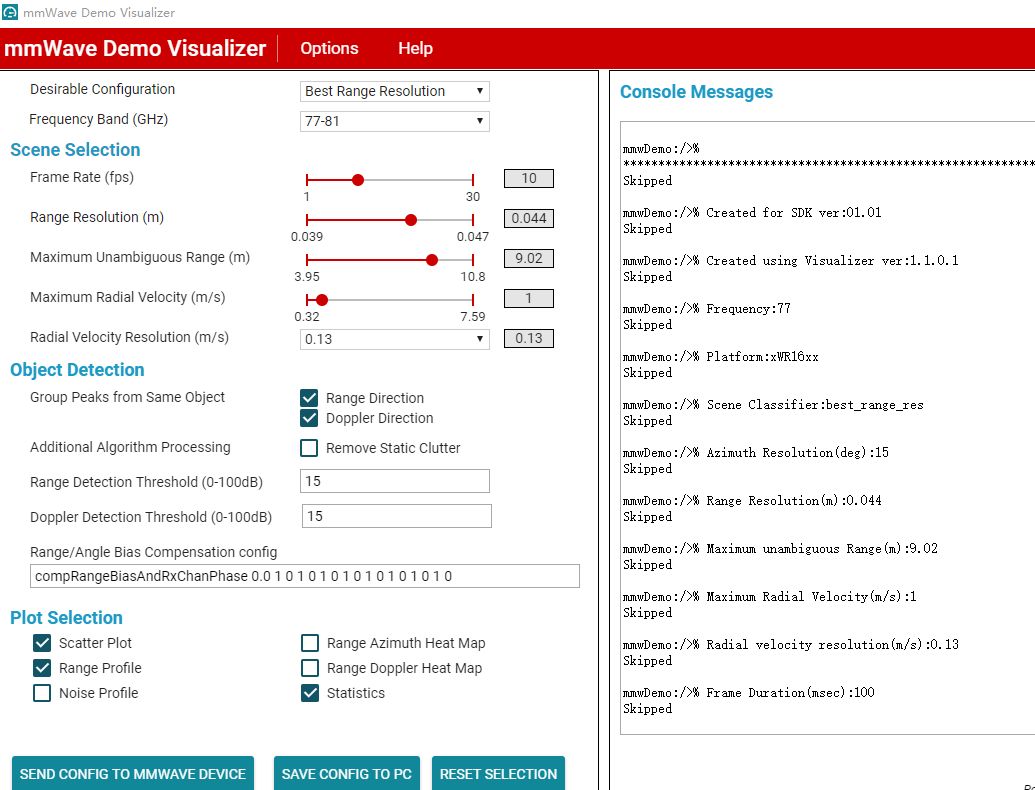Open the Frequency Band dropdown
The image size is (1035, 790).
tap(394, 121)
